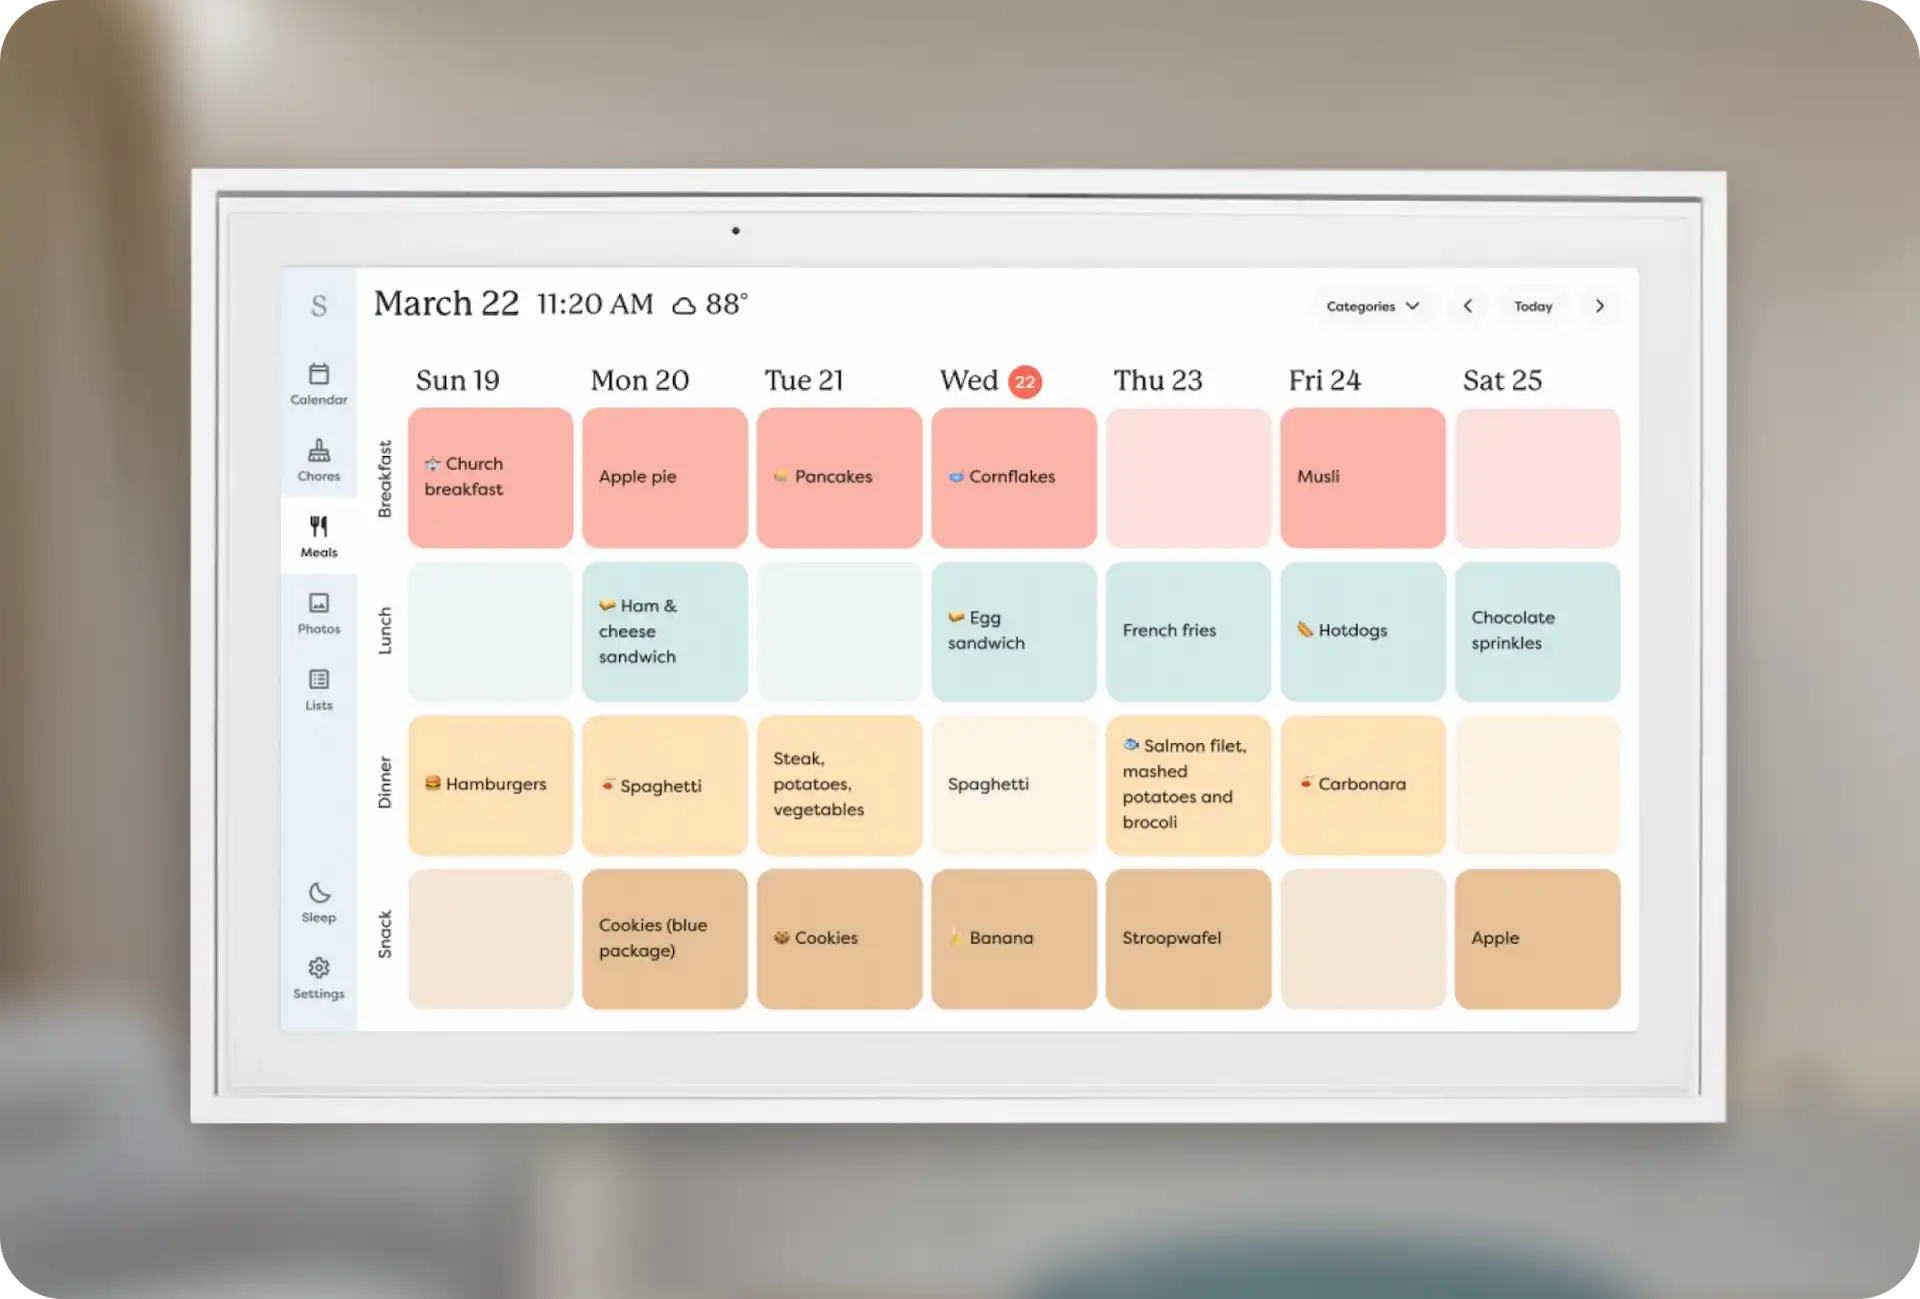Click the back navigation chevron
1920x1299 pixels.
point(1466,304)
